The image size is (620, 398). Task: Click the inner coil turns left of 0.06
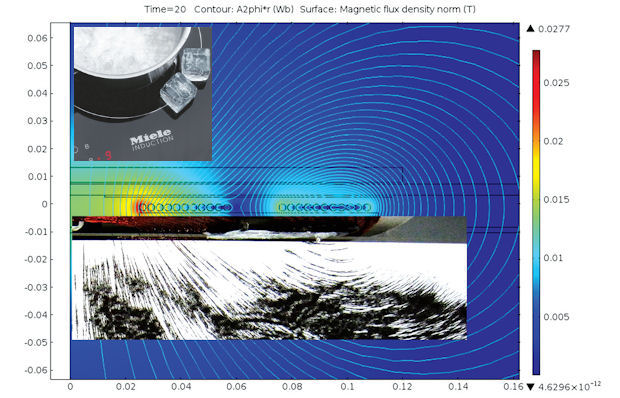(185, 207)
